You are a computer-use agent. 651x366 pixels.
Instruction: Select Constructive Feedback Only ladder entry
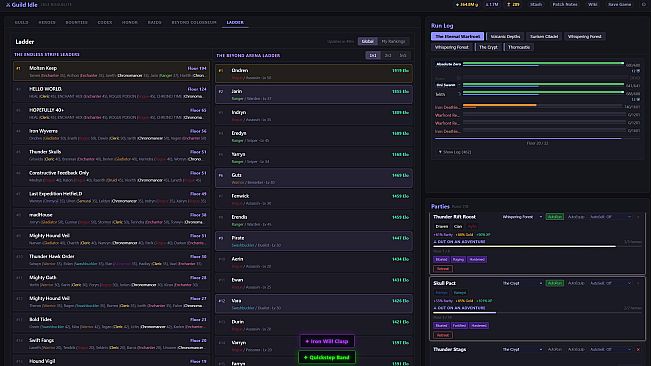(x=111, y=176)
